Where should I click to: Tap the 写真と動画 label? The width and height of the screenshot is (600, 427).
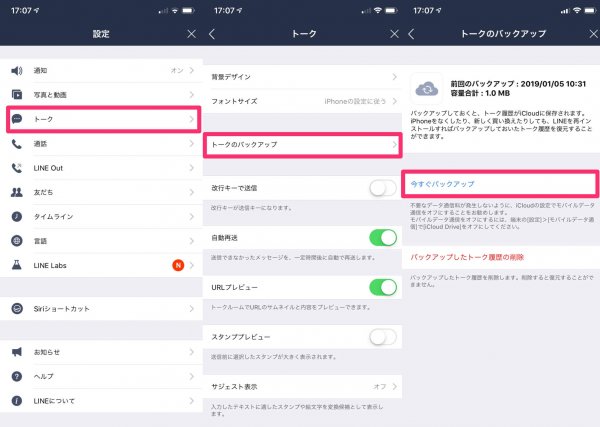50,95
